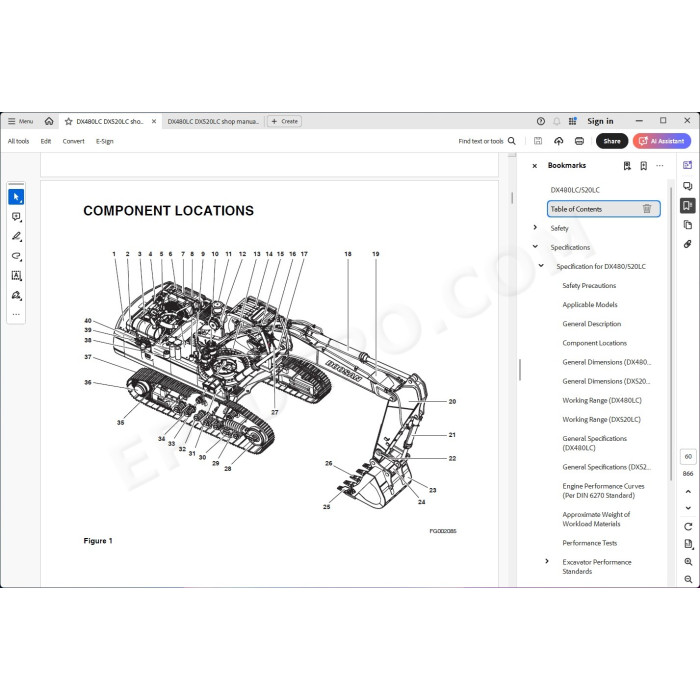
Task: Open the Edit menu
Action: tap(46, 141)
